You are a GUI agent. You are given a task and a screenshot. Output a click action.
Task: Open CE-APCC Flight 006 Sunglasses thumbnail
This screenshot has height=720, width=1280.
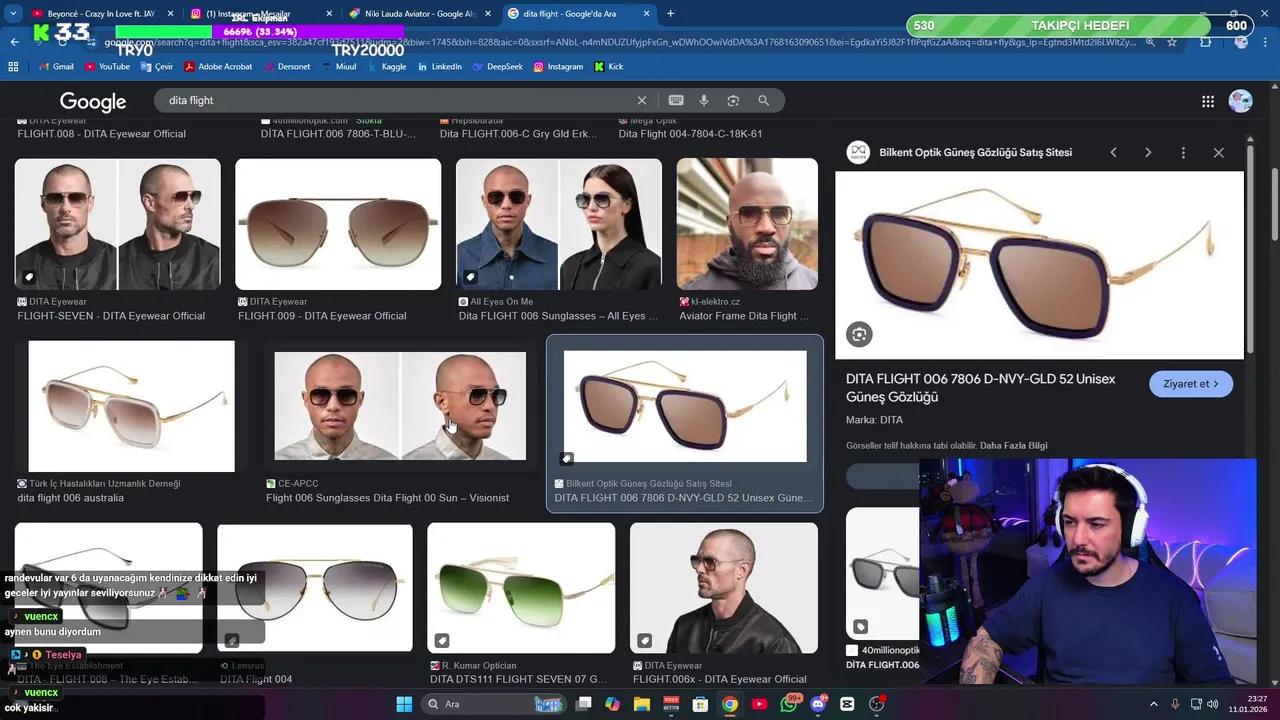[400, 406]
